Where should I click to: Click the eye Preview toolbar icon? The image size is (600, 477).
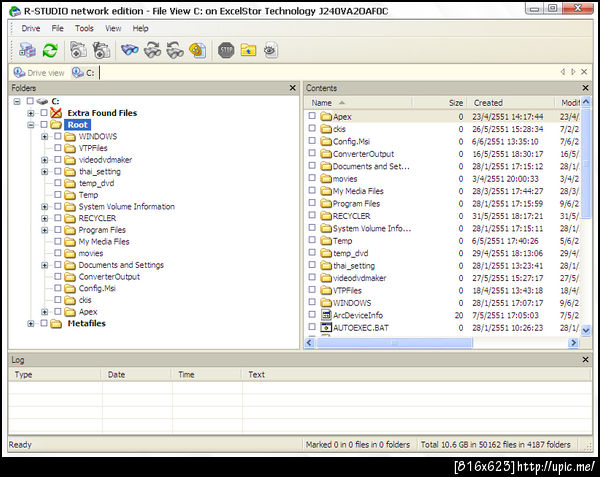tap(271, 50)
